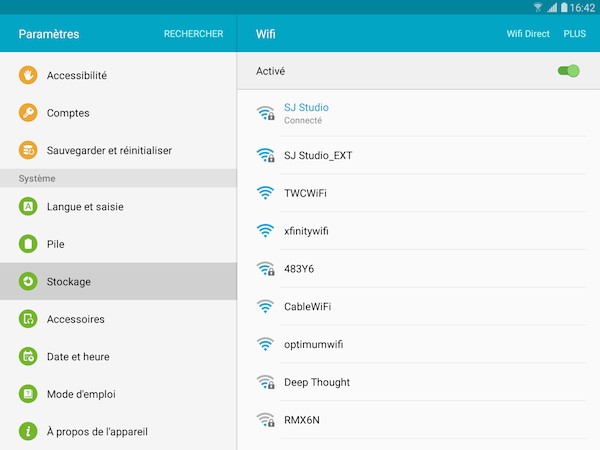Tap the 16:42 clock
The width and height of the screenshot is (600, 450).
[x=582, y=8]
